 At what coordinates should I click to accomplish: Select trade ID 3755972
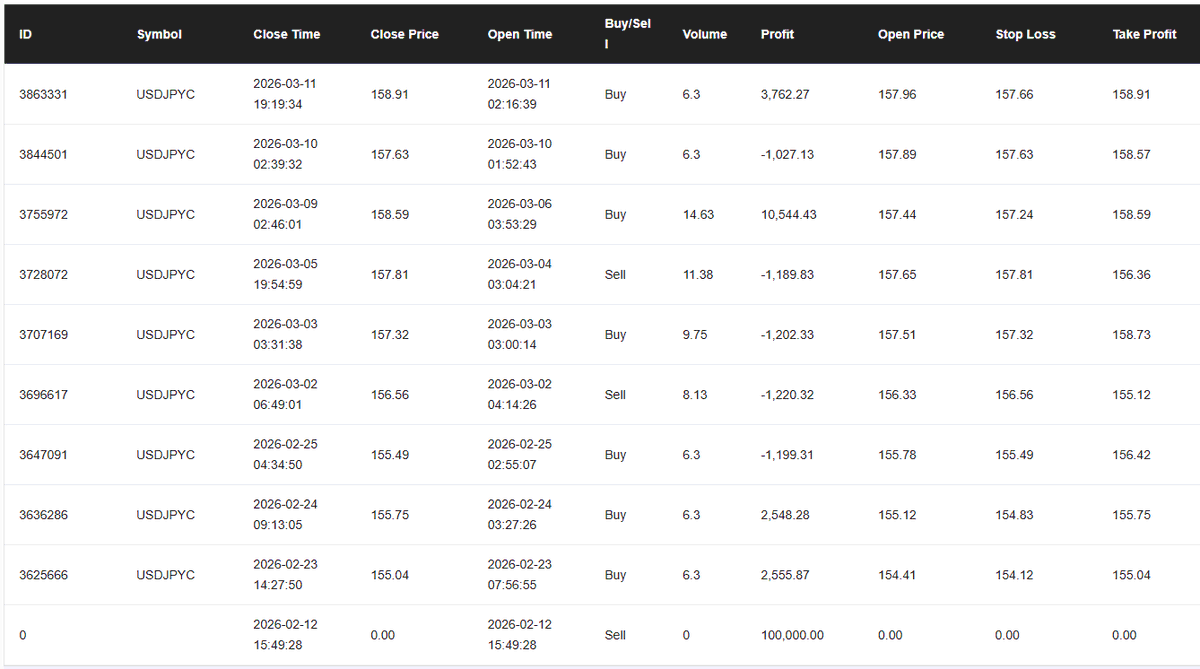click(43, 214)
